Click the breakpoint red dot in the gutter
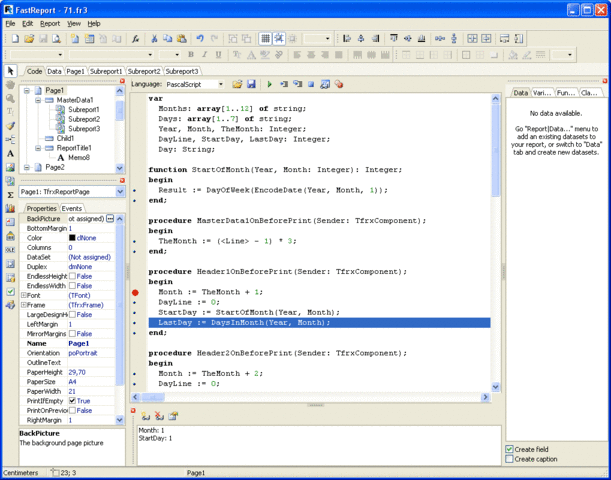Viewport: 611px width, 480px height. click(136, 292)
